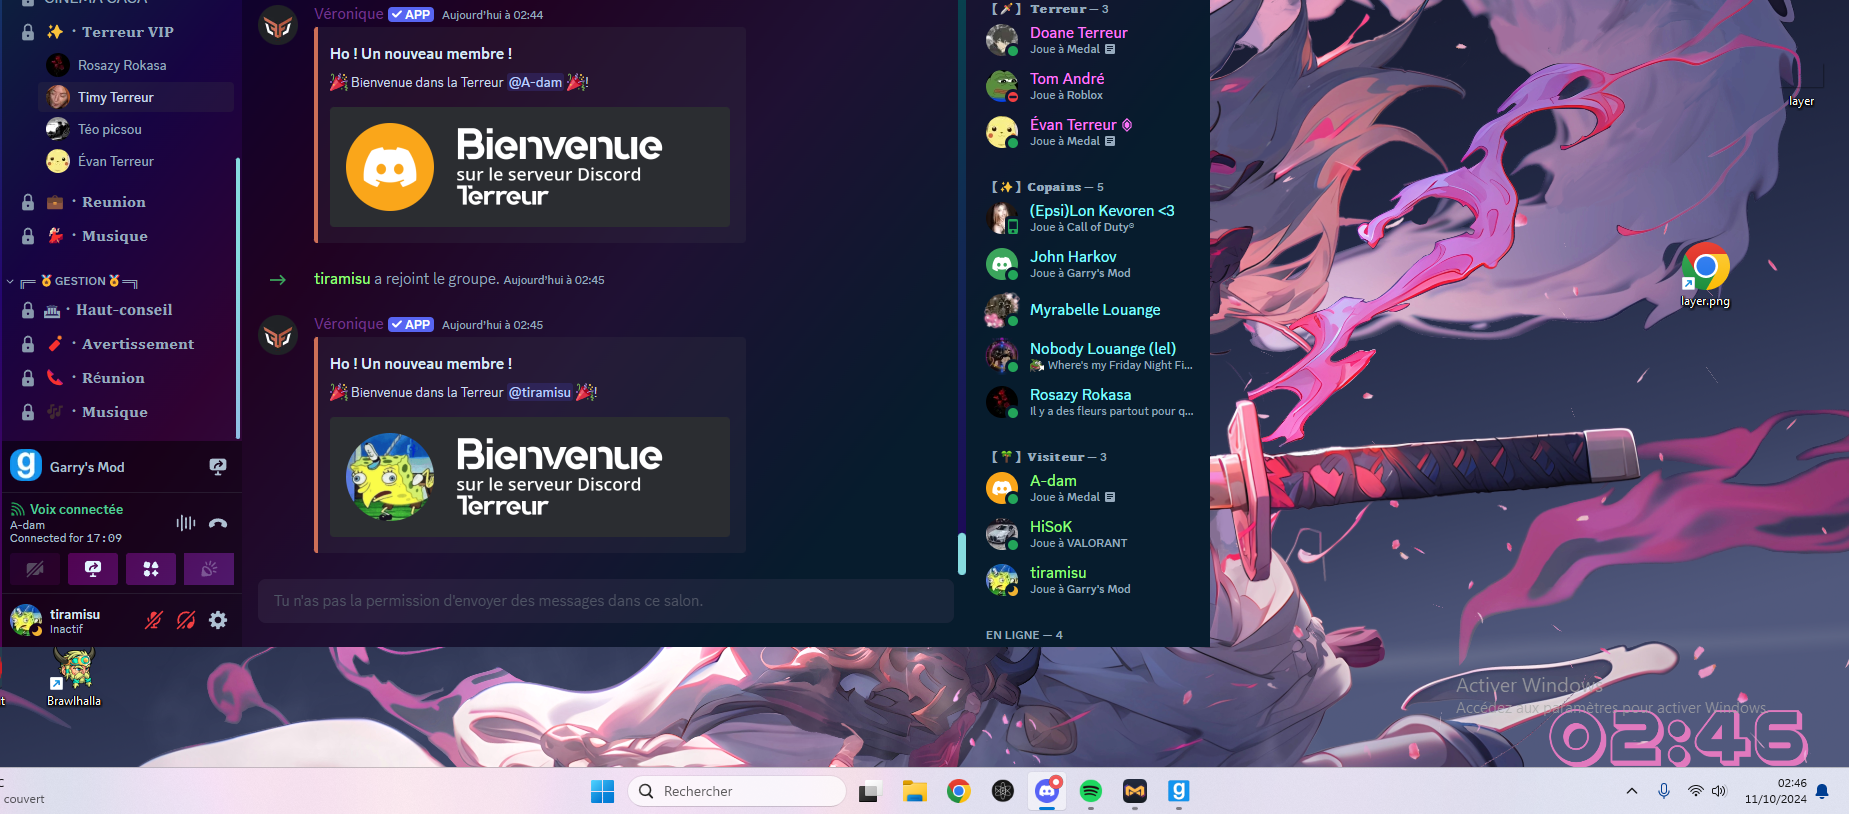Click the Copains — 5 role header
The width and height of the screenshot is (1849, 814).
(1047, 187)
